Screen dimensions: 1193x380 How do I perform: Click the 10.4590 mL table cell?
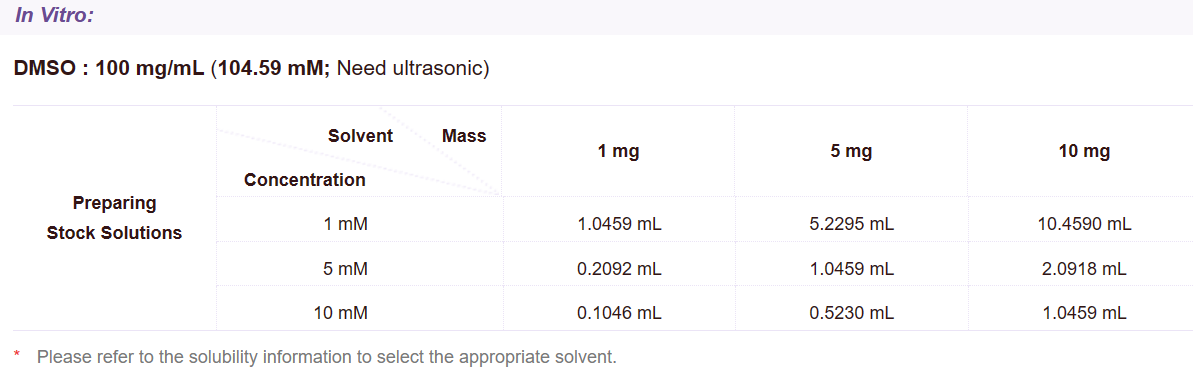(1084, 225)
